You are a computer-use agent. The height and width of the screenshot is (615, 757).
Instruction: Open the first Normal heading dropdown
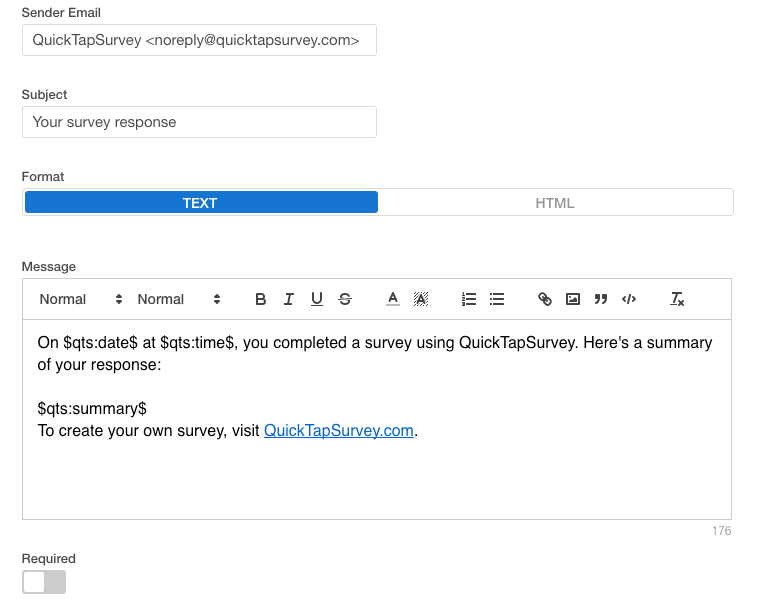tap(81, 299)
